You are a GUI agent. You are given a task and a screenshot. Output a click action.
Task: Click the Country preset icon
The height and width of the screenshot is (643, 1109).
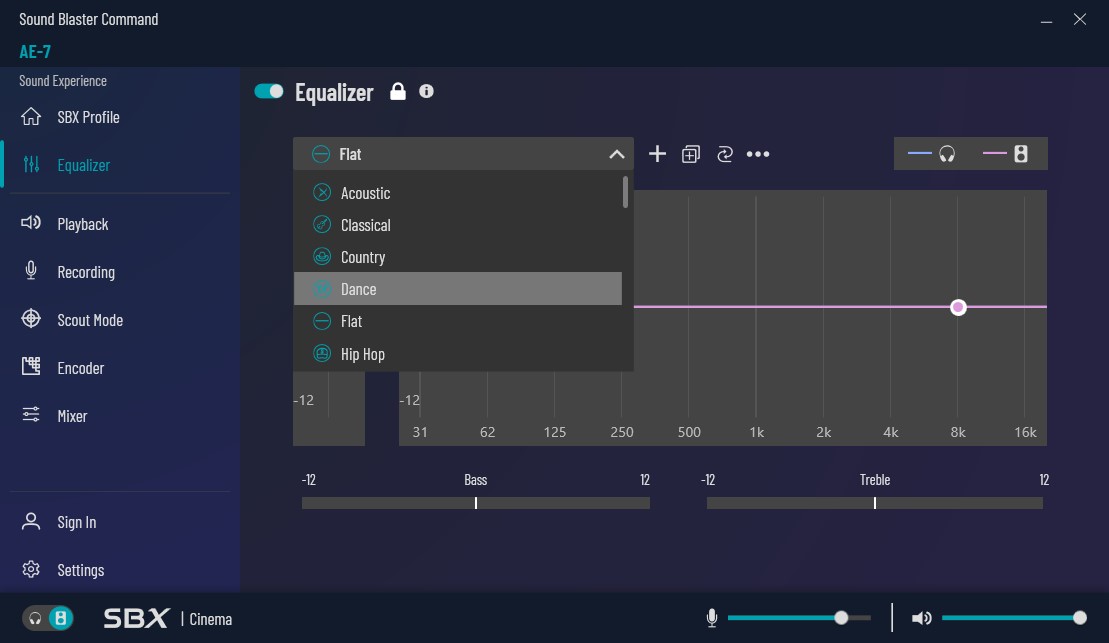pyautogui.click(x=322, y=257)
